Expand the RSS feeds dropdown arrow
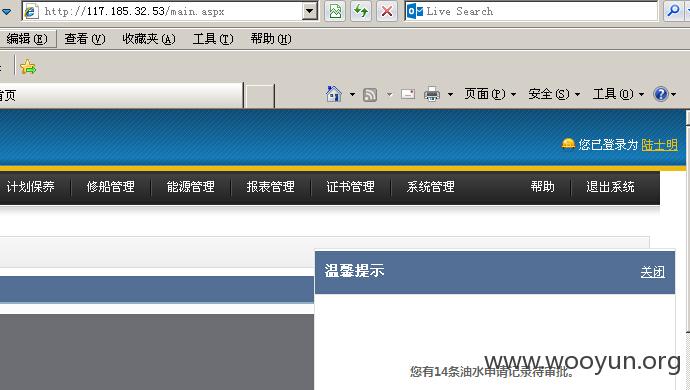The height and width of the screenshot is (390, 690). 389,94
